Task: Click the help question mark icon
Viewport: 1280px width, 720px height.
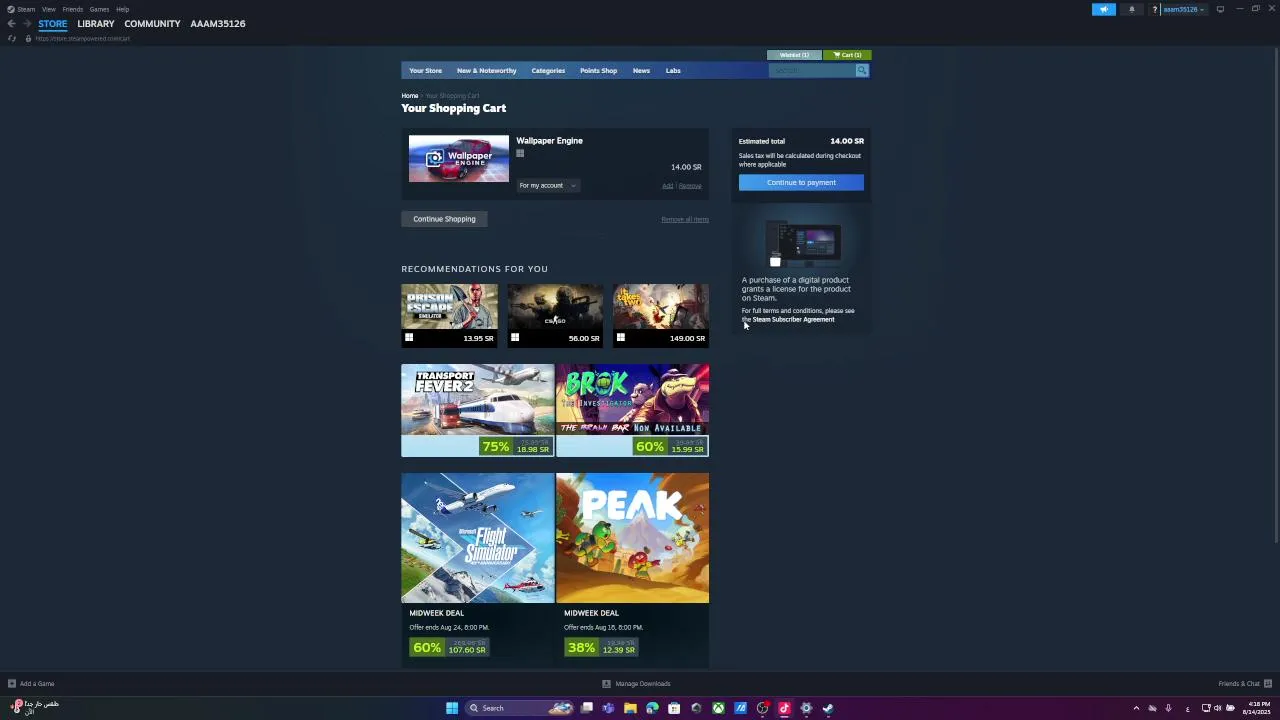Action: pos(1155,9)
